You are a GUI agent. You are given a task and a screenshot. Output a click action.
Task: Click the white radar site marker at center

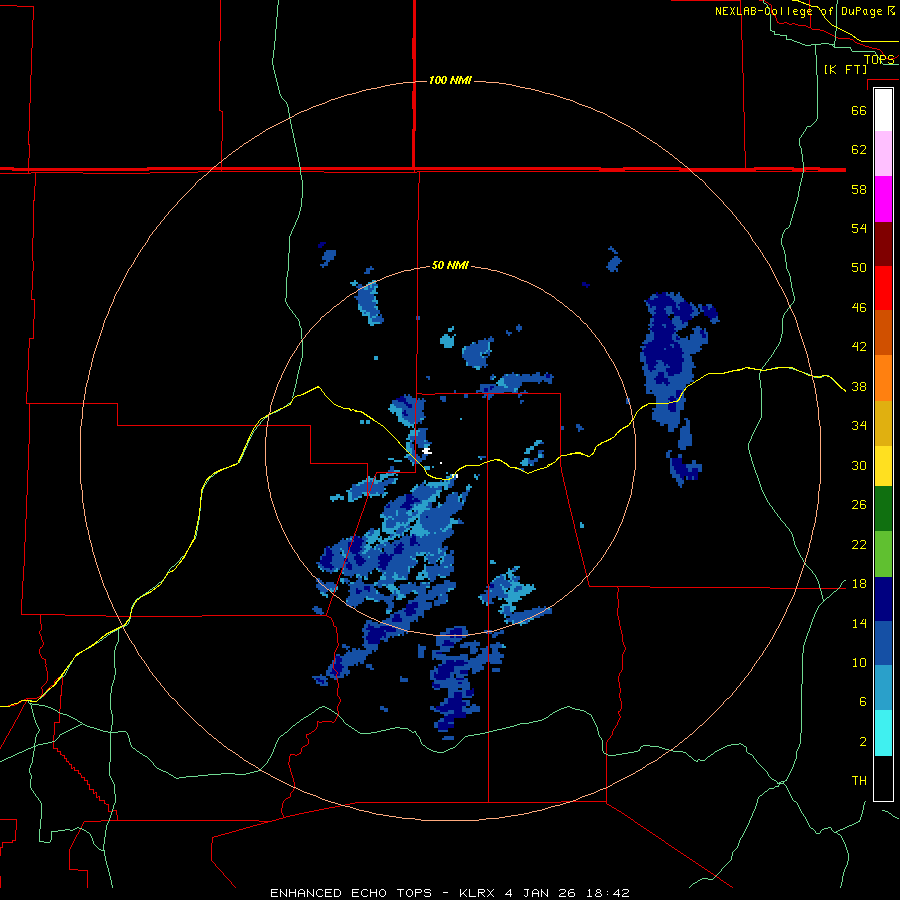click(x=426, y=452)
